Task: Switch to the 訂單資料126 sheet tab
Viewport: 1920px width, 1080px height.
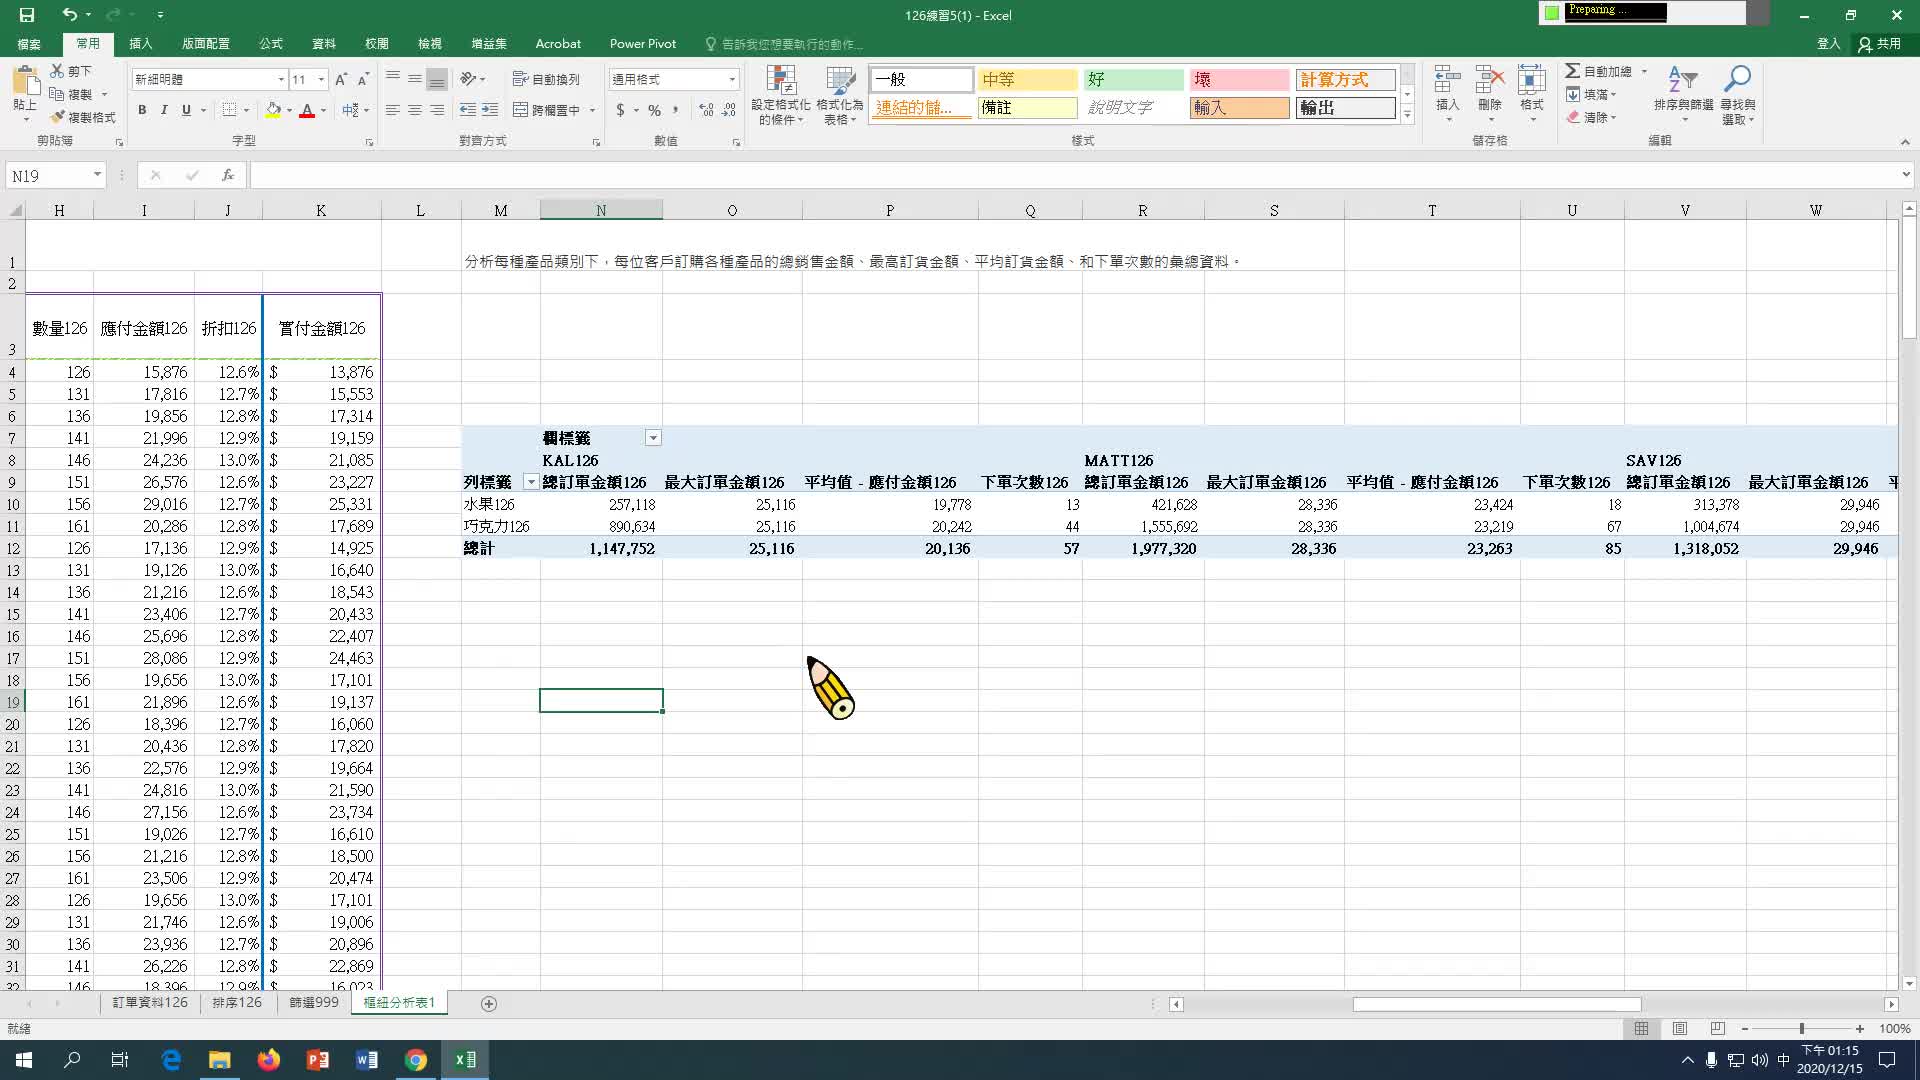Action: [150, 1002]
